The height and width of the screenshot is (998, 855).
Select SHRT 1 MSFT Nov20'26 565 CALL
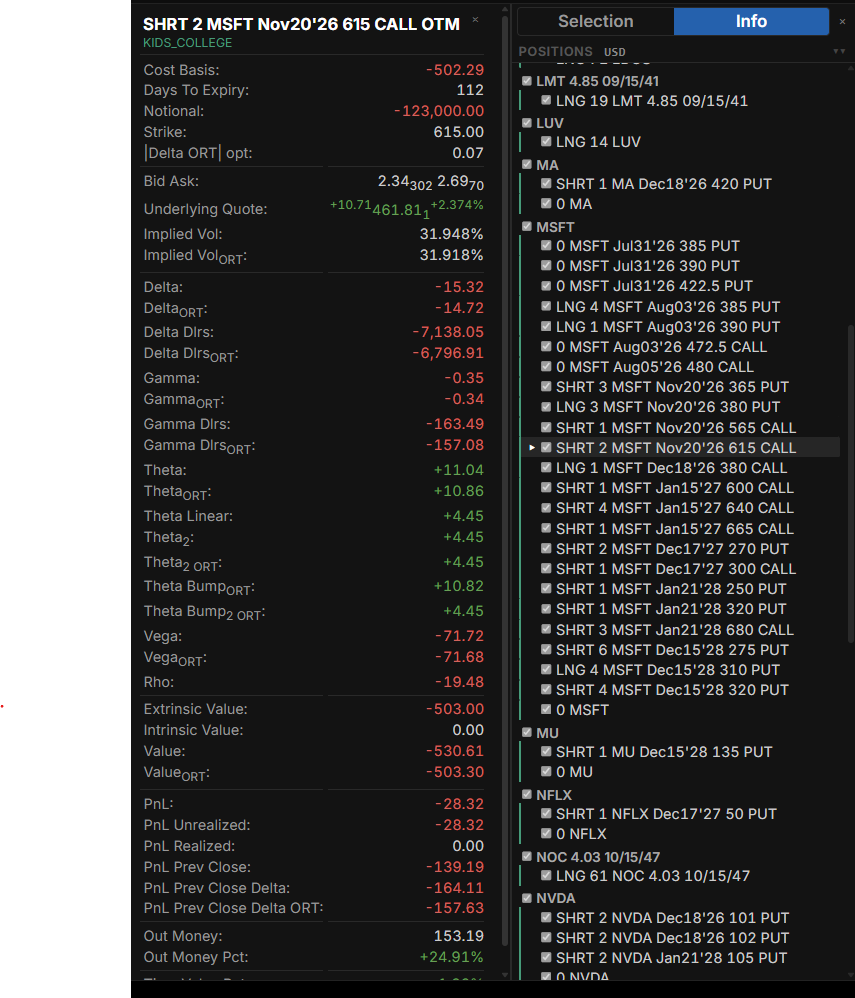675,428
